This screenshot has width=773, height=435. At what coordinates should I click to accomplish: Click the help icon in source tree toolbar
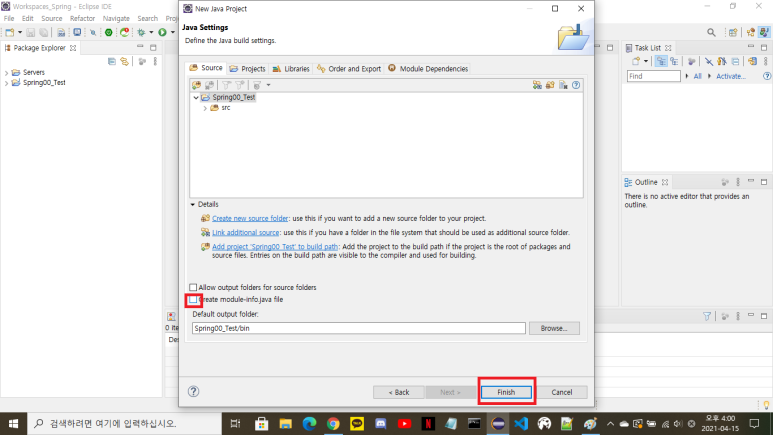[x=576, y=85]
